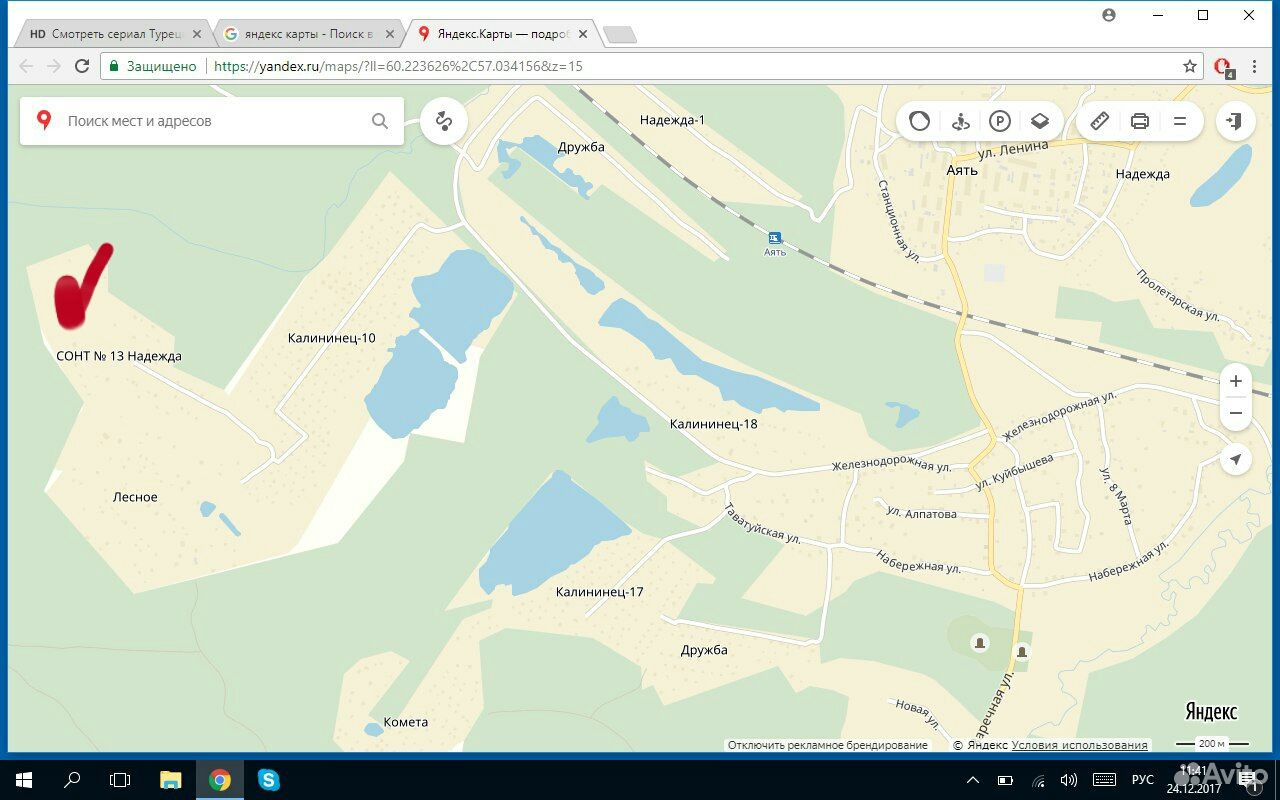Open Task View on the taskbar
The width and height of the screenshot is (1280, 800).
[x=120, y=780]
